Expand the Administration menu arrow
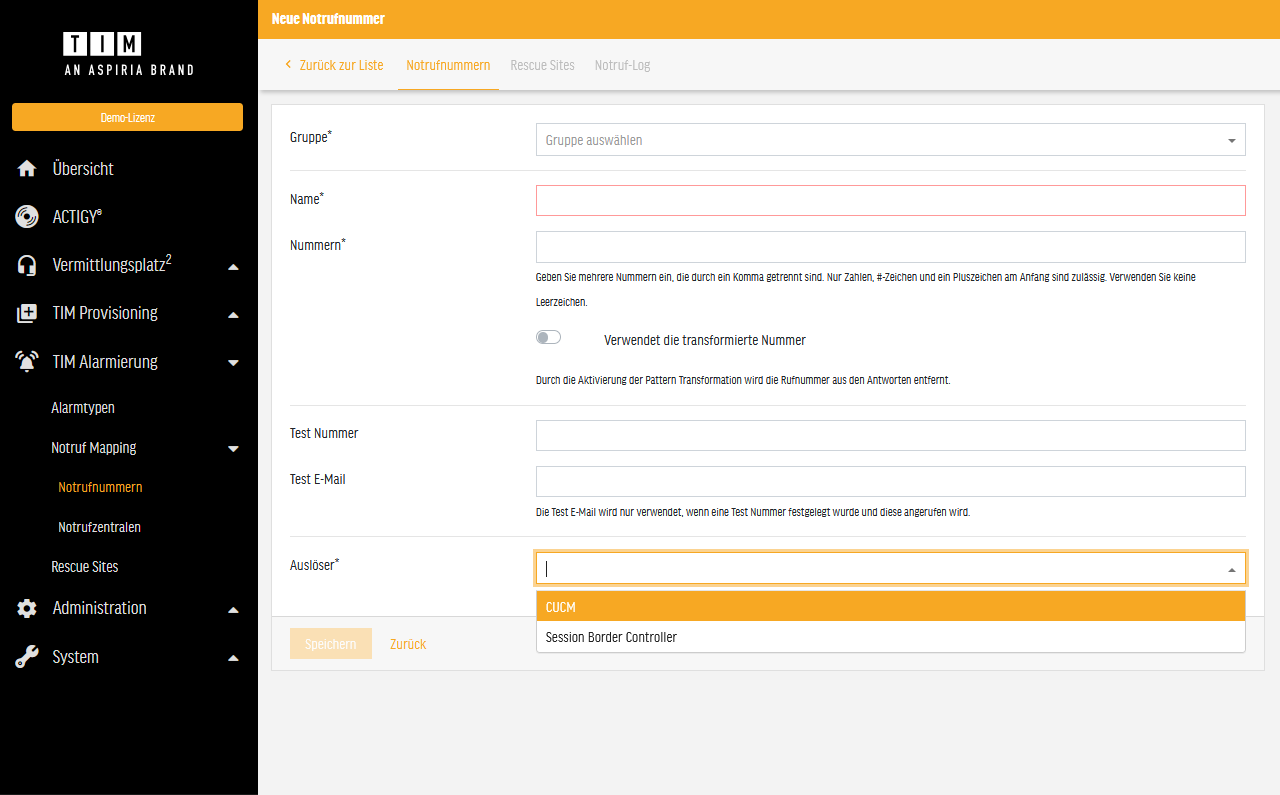The width and height of the screenshot is (1280, 795). click(233, 609)
